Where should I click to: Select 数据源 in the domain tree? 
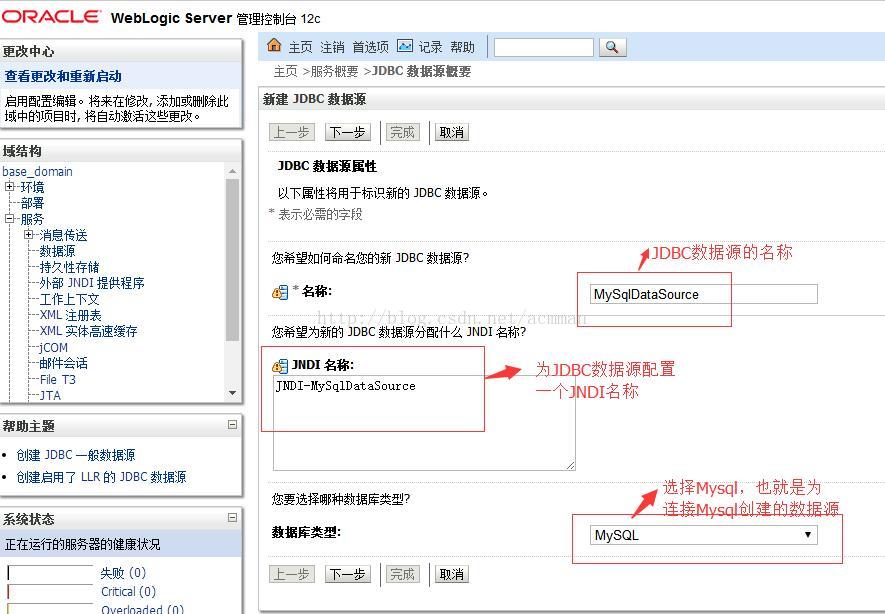click(x=58, y=251)
